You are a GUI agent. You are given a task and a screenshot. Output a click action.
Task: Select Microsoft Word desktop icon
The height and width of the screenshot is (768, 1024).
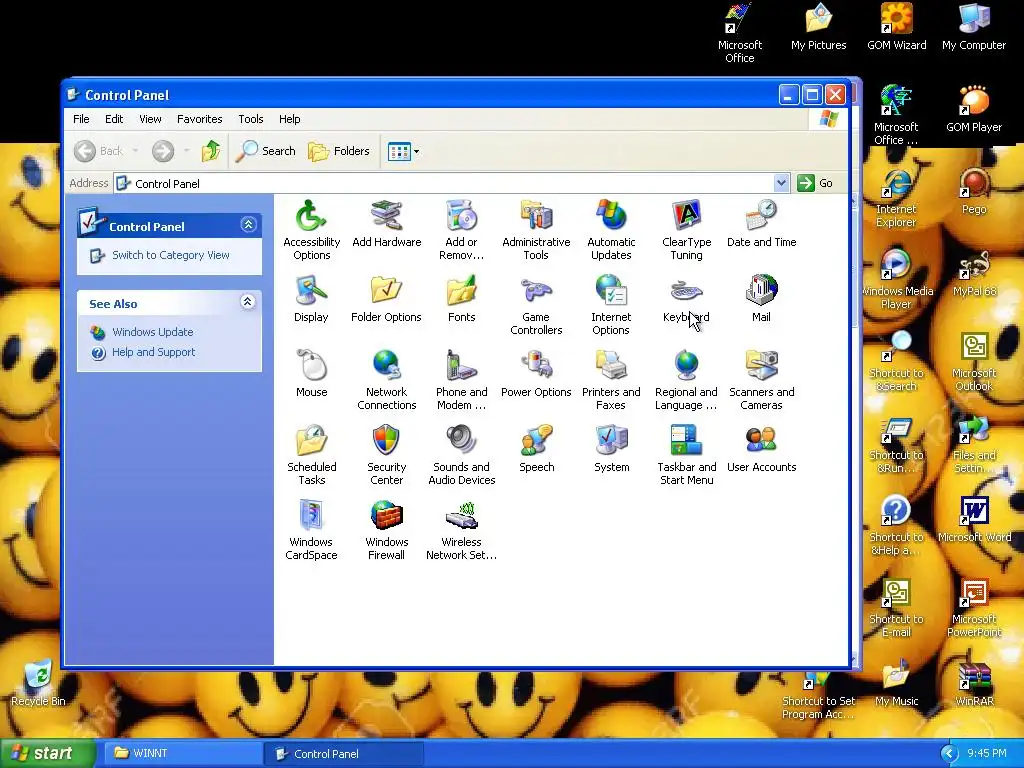tap(974, 520)
